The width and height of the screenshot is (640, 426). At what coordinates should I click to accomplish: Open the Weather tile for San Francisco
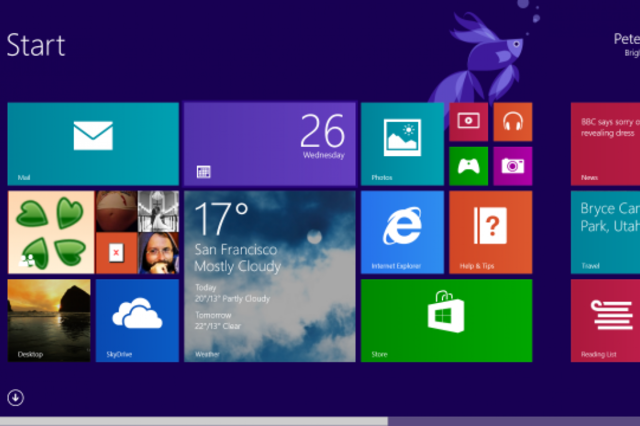(x=270, y=276)
